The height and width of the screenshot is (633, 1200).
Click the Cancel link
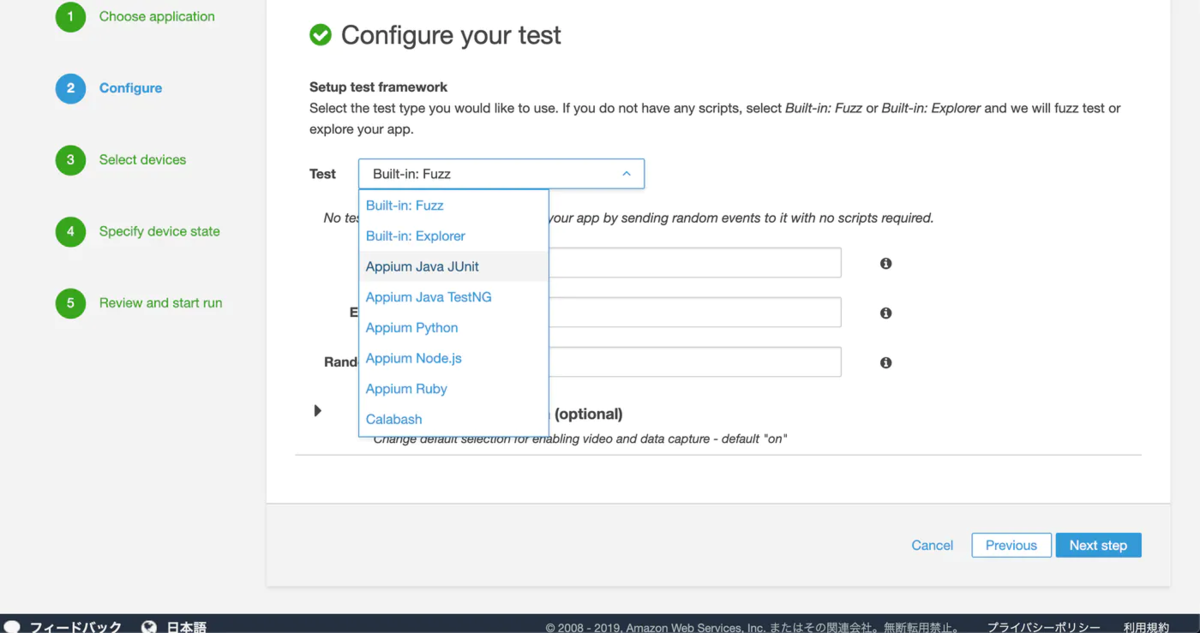tap(932, 545)
